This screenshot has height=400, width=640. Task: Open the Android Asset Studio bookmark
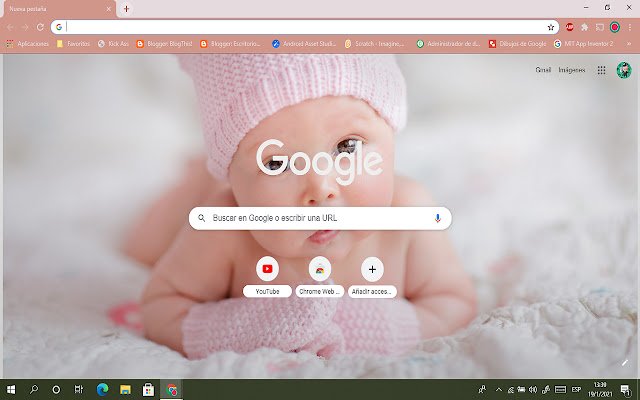[x=304, y=44]
